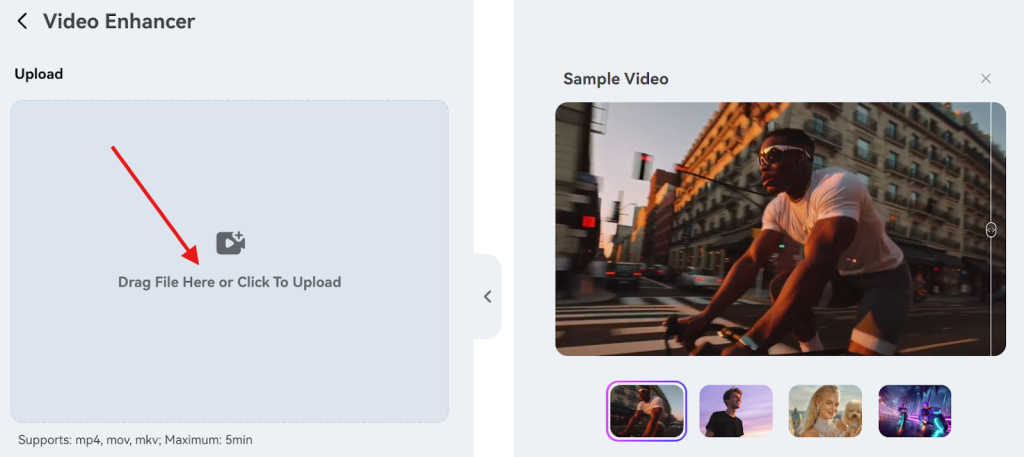Screen dimensions: 1024x457
Task: Click the video camera plus upload icon
Action: coord(230,242)
